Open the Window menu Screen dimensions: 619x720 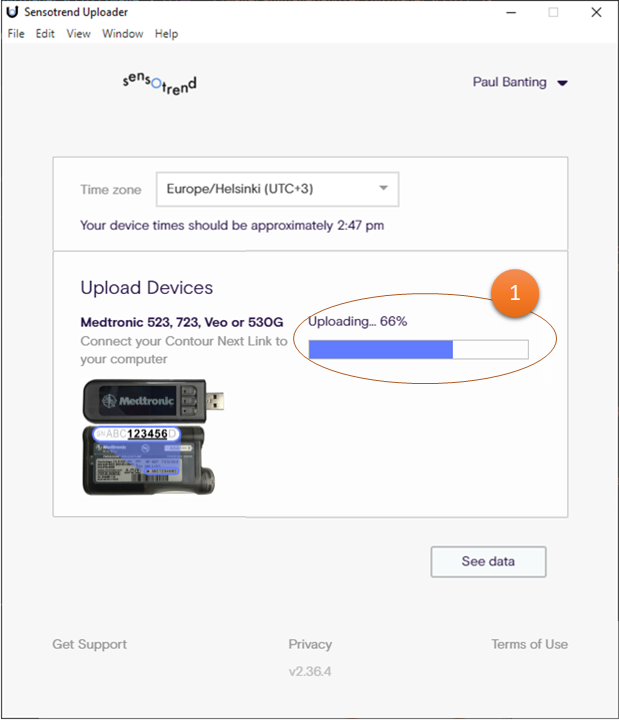(123, 34)
